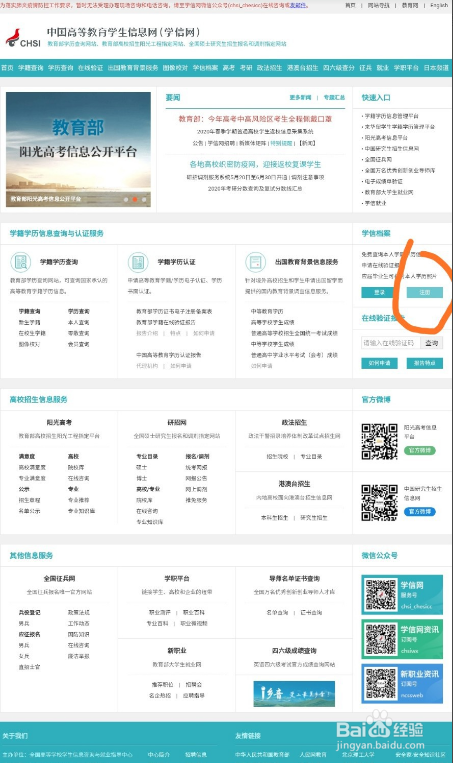Screen dimensions: 453x763
Task: Click 招聘会 under 新职业
Action: 194,684
